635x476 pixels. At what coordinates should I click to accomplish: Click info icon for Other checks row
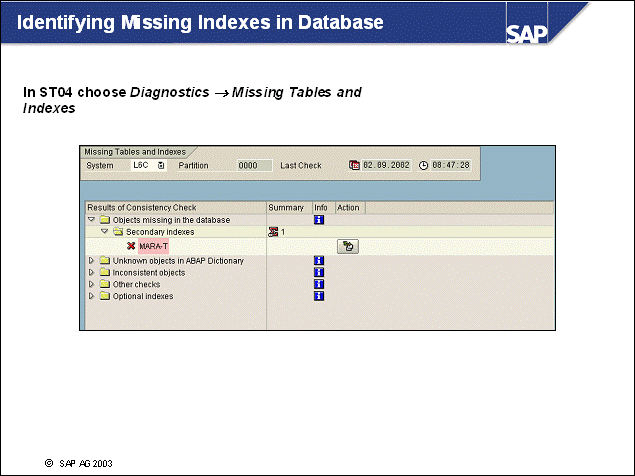(319, 284)
